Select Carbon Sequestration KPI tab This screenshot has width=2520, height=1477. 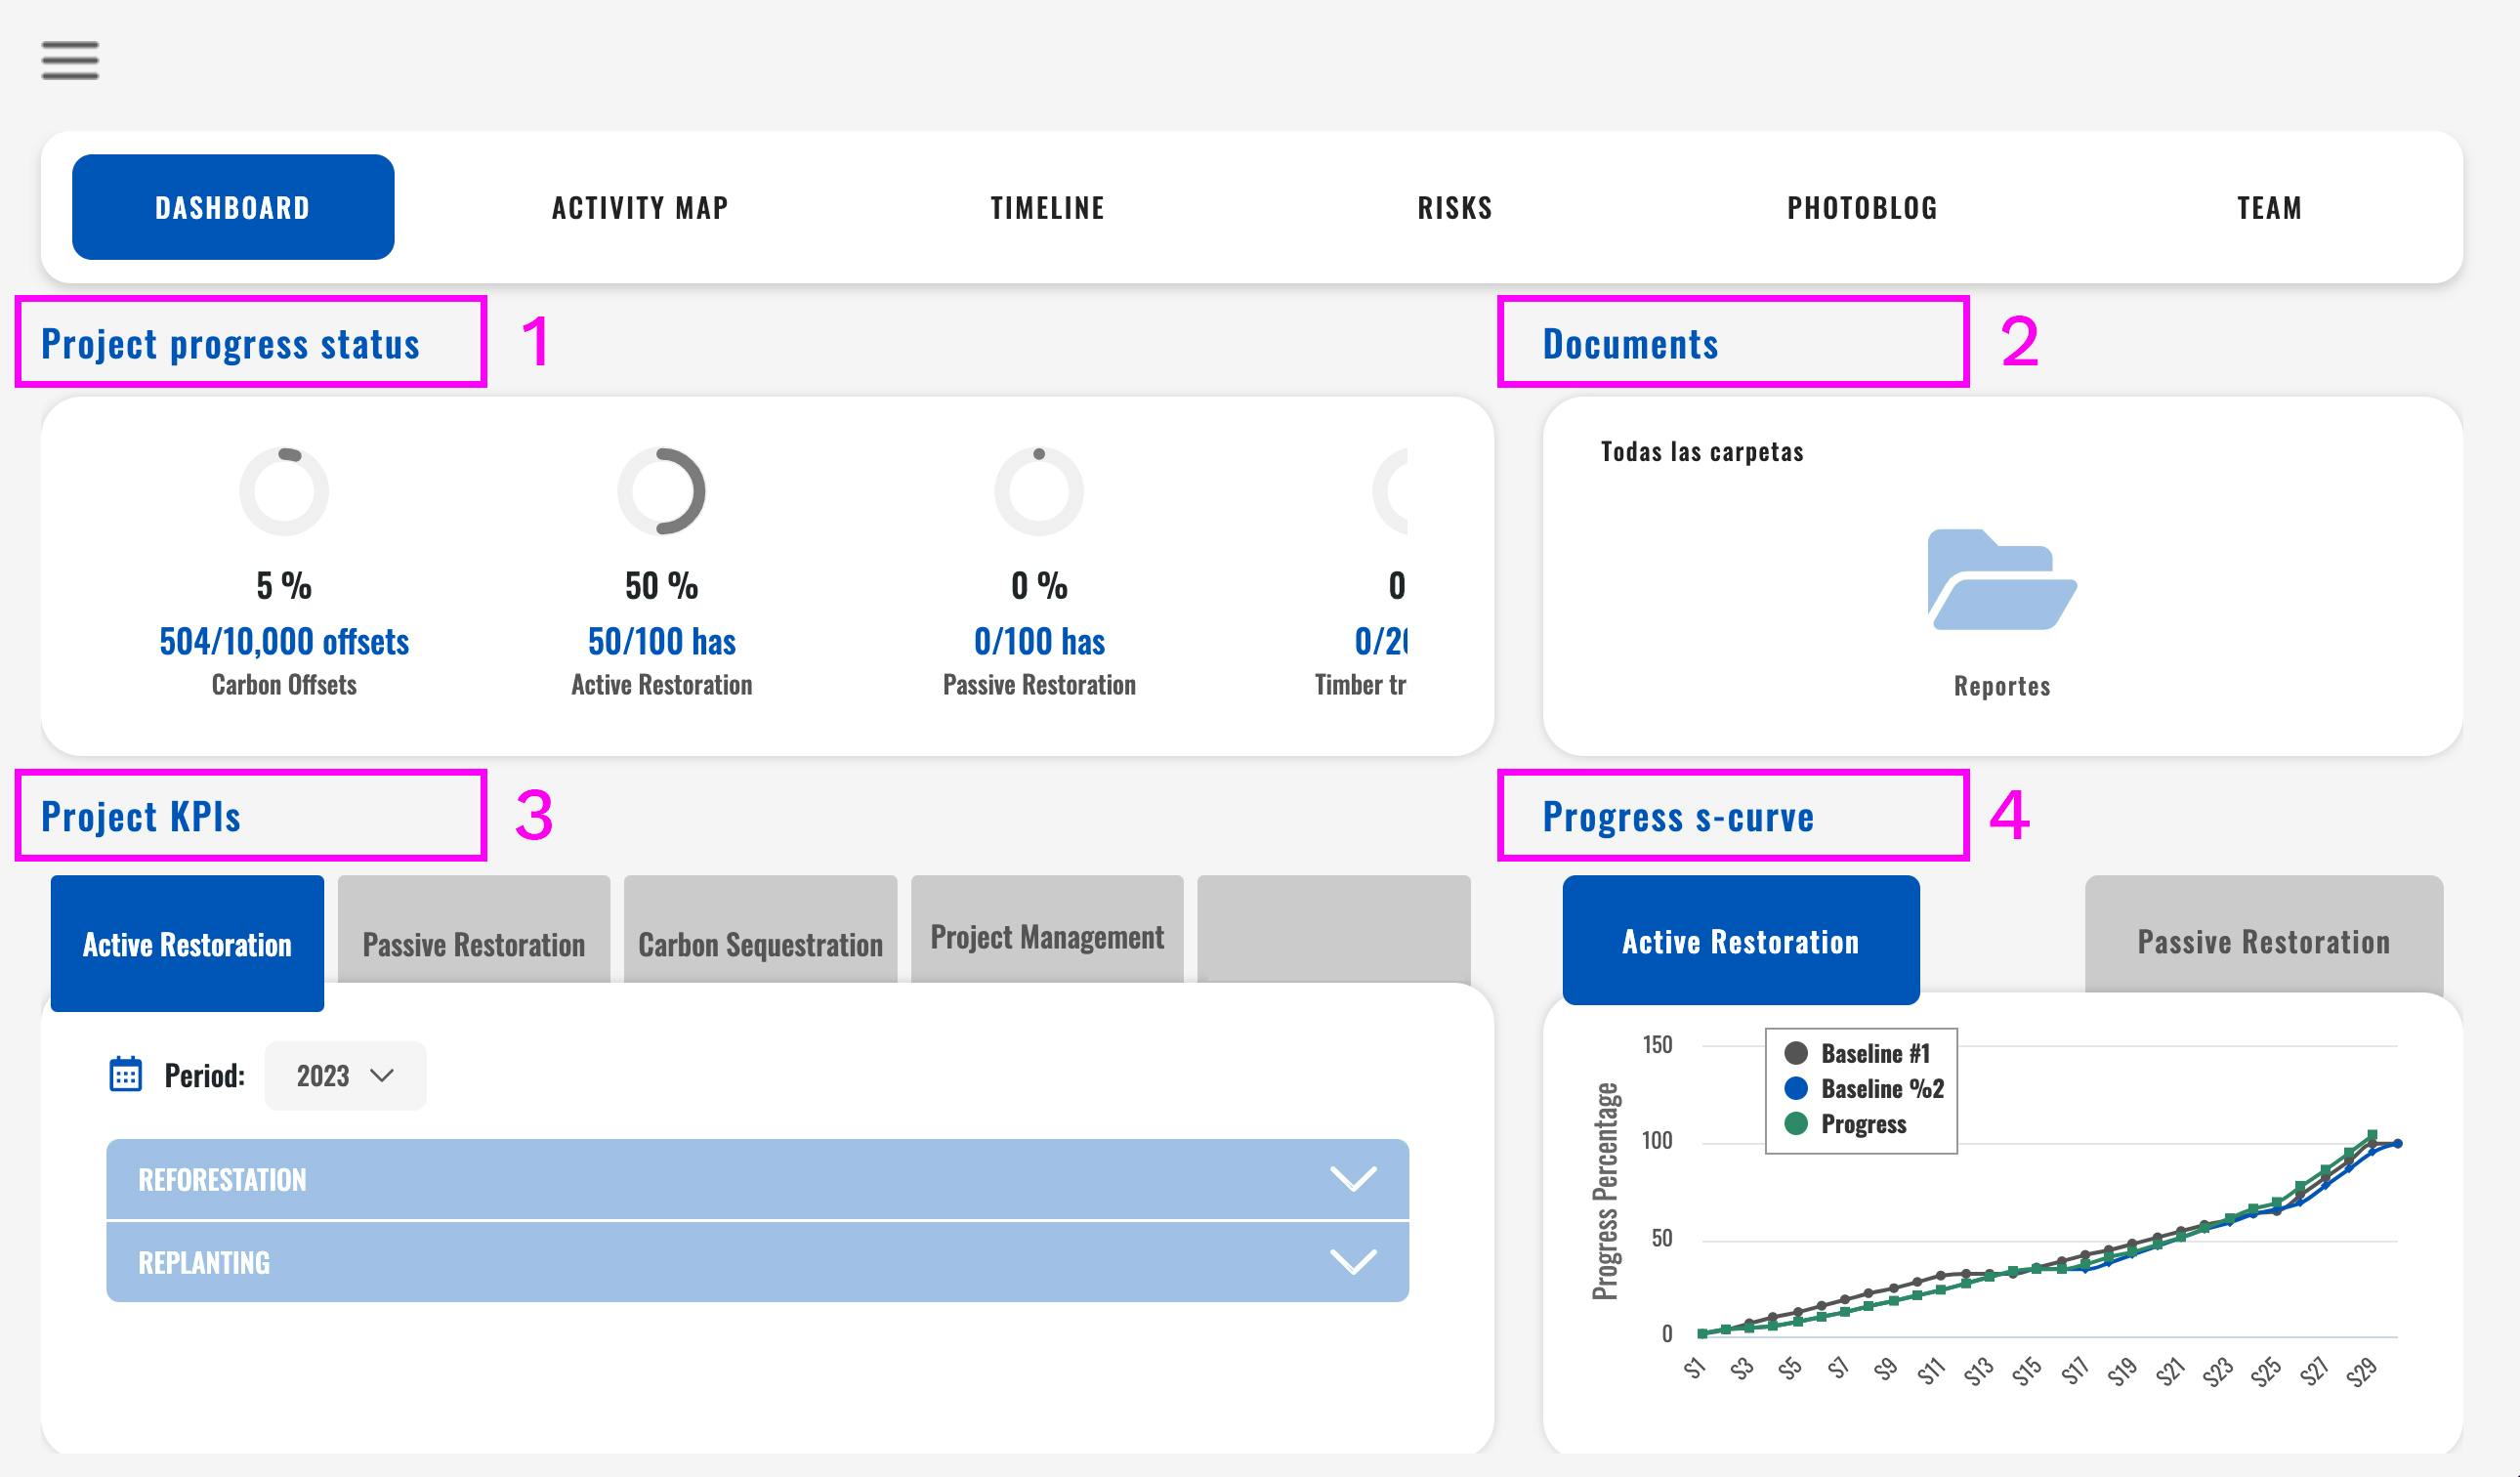point(760,944)
